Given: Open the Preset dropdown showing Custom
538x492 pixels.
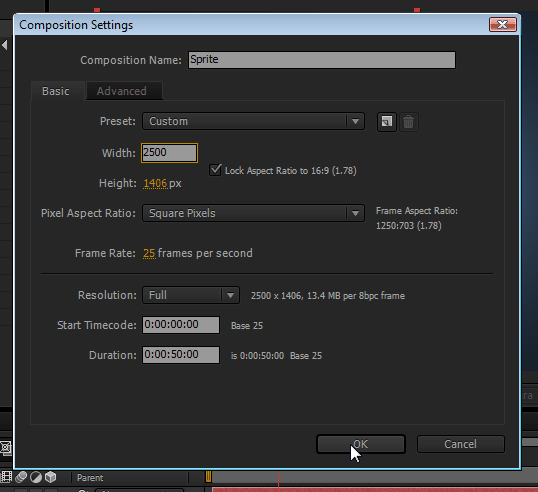Looking at the screenshot, I should pos(253,121).
